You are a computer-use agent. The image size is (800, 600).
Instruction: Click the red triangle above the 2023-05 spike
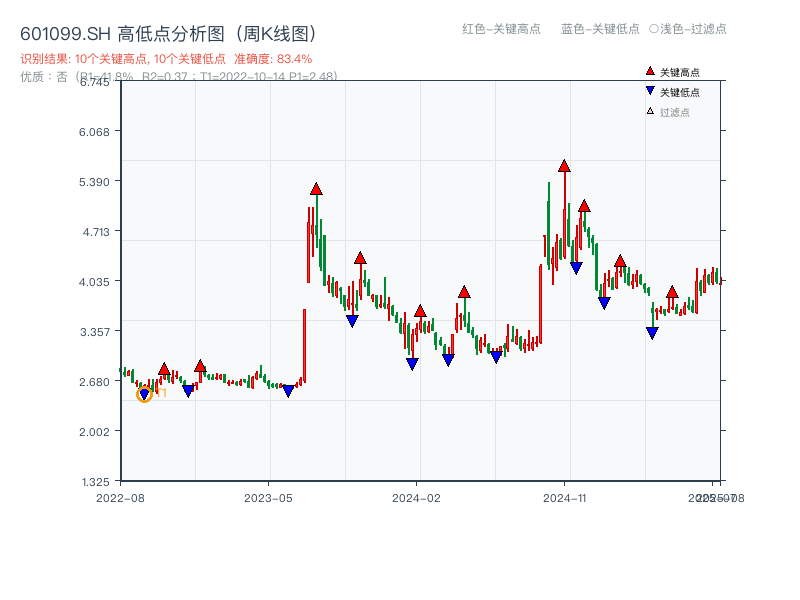click(x=317, y=187)
